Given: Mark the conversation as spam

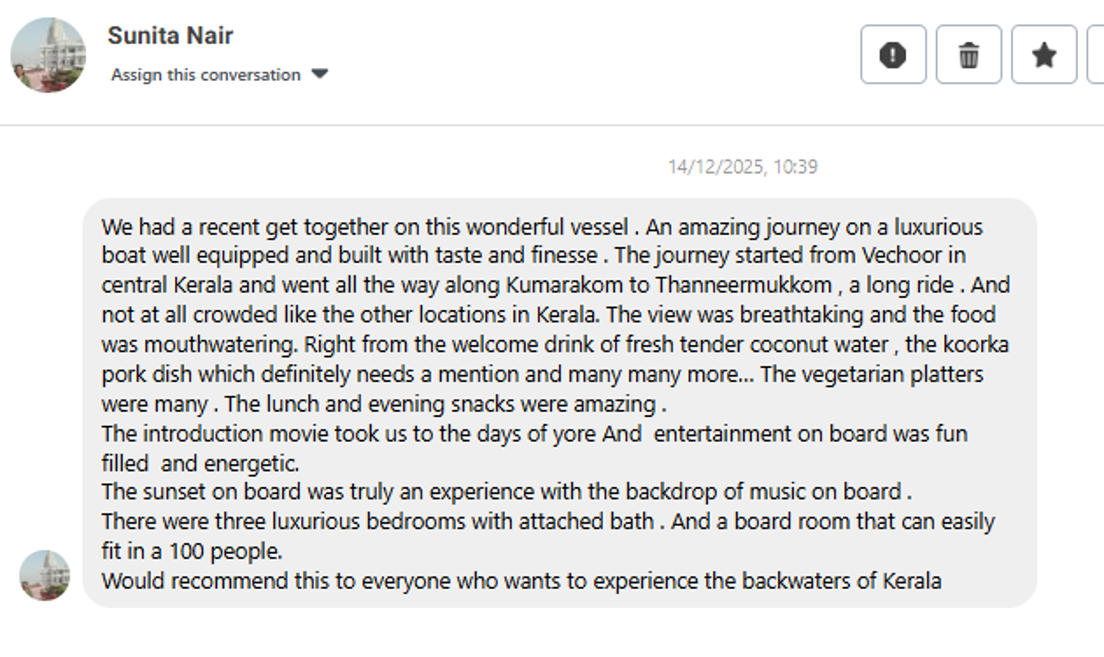Looking at the screenshot, I should [893, 55].
